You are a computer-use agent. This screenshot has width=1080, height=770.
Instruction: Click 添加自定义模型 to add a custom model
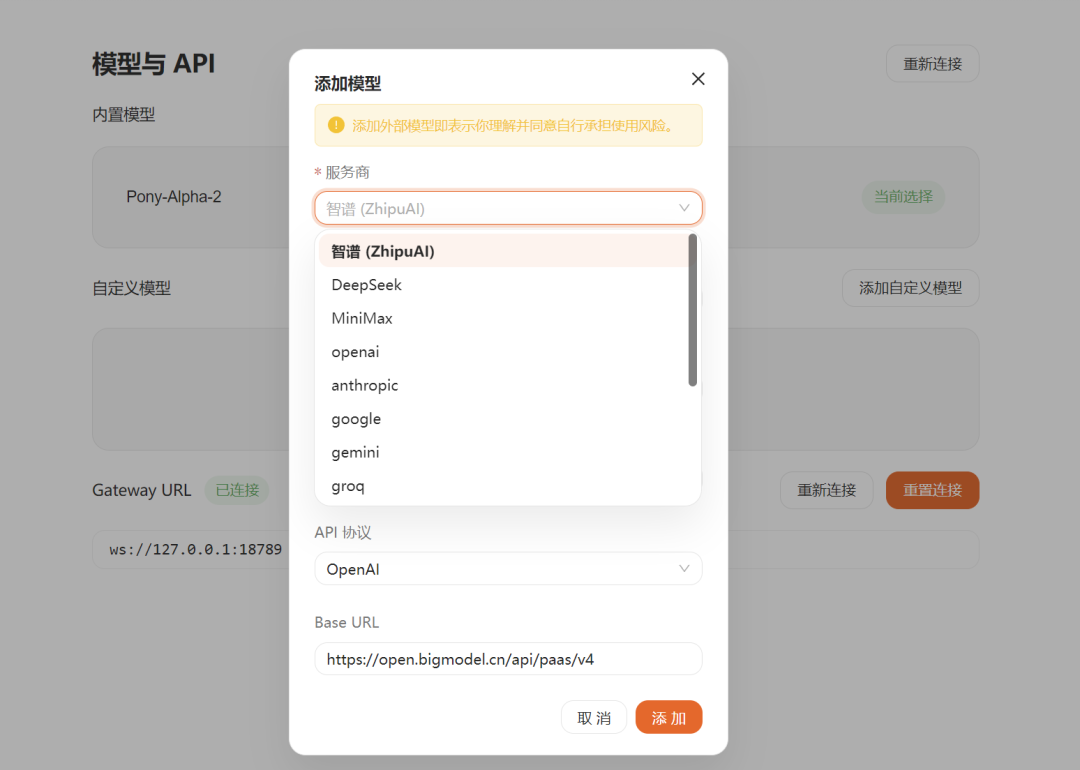(910, 287)
